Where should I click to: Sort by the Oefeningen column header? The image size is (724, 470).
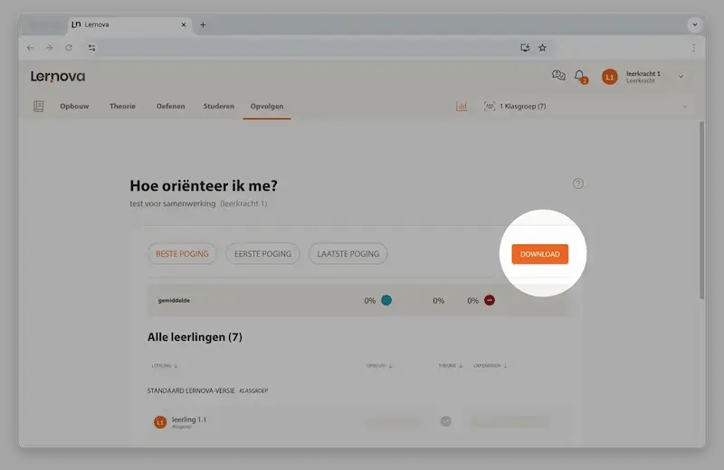tap(490, 365)
